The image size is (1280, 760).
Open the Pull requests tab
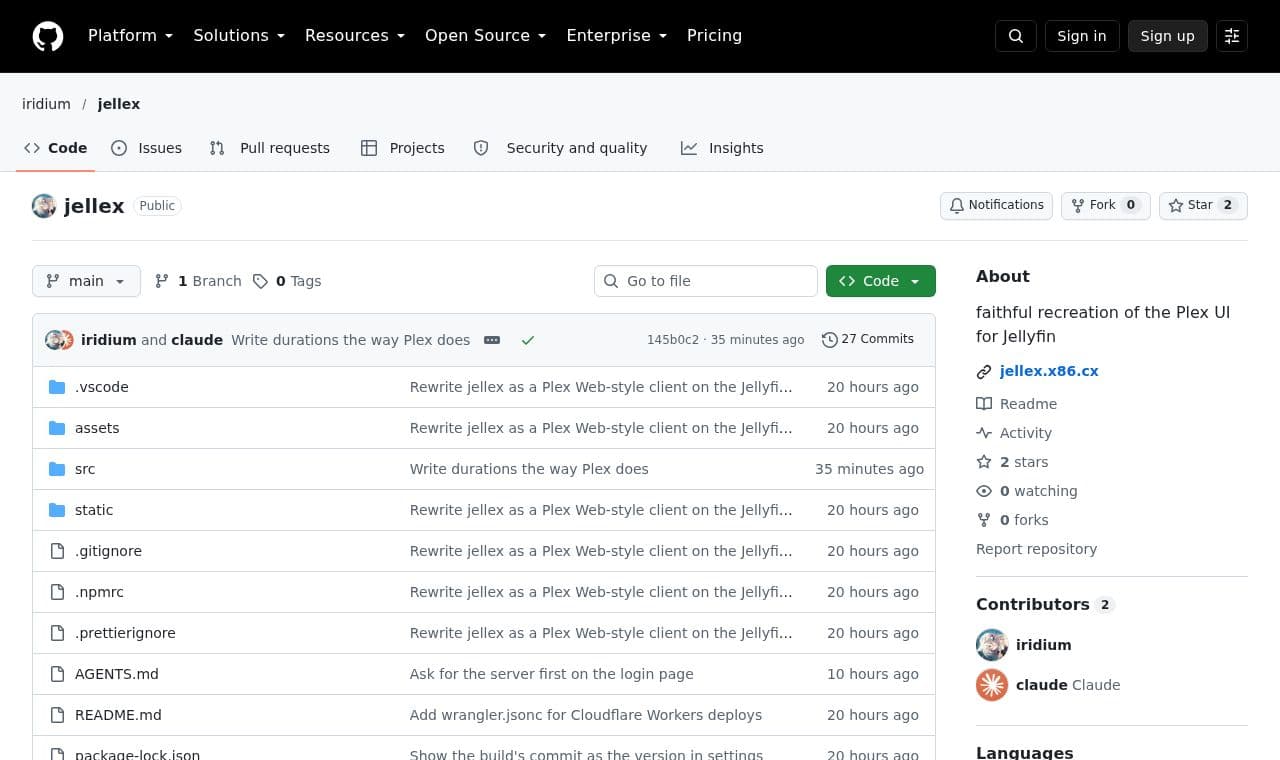270,148
